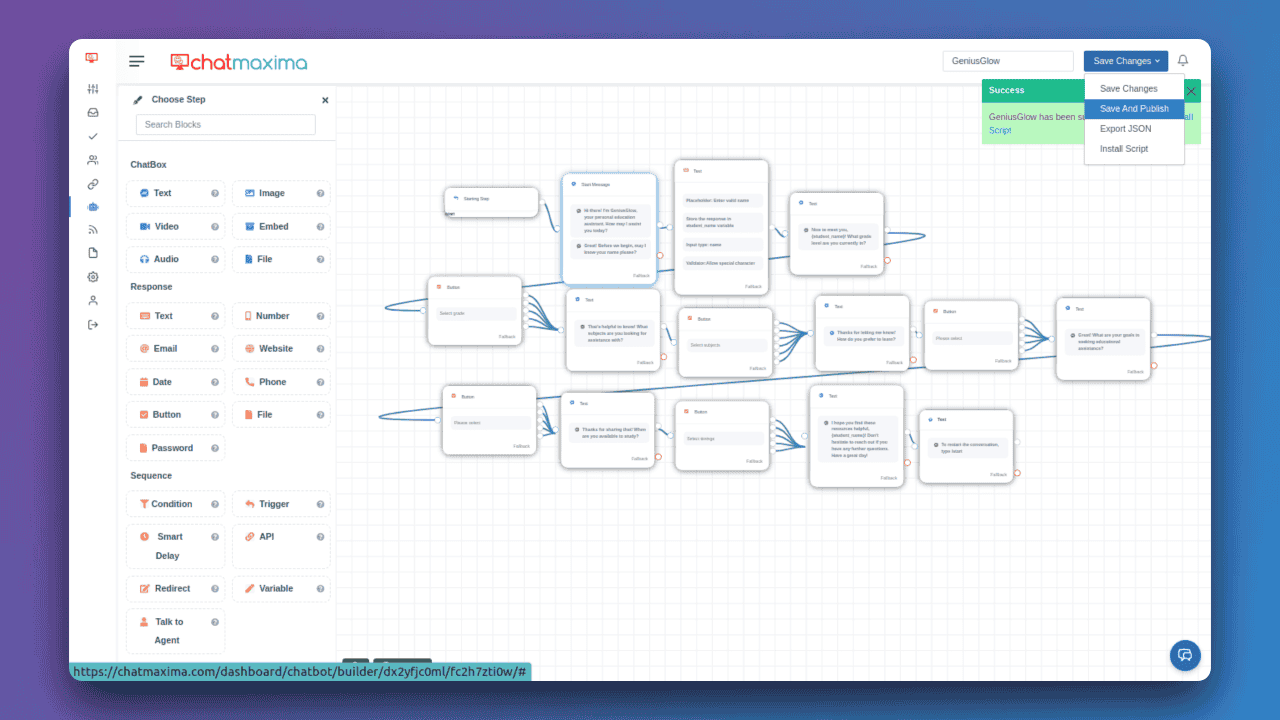This screenshot has height=720, width=1280.
Task: Close the Choose Step panel
Action: click(325, 100)
